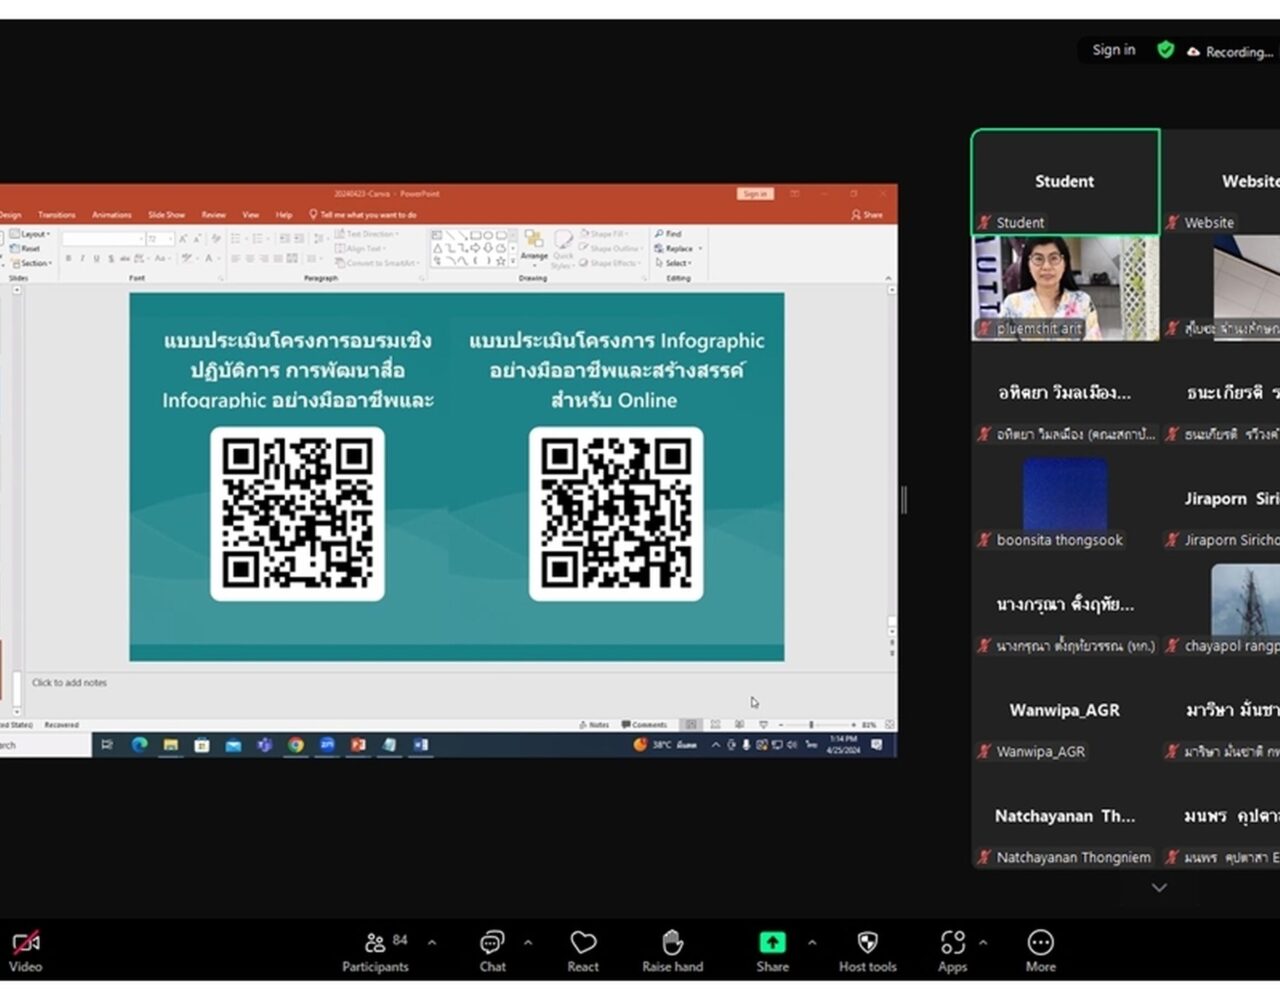Select the pluemchit arit video tile
This screenshot has height=1000, width=1280.
(1065, 288)
